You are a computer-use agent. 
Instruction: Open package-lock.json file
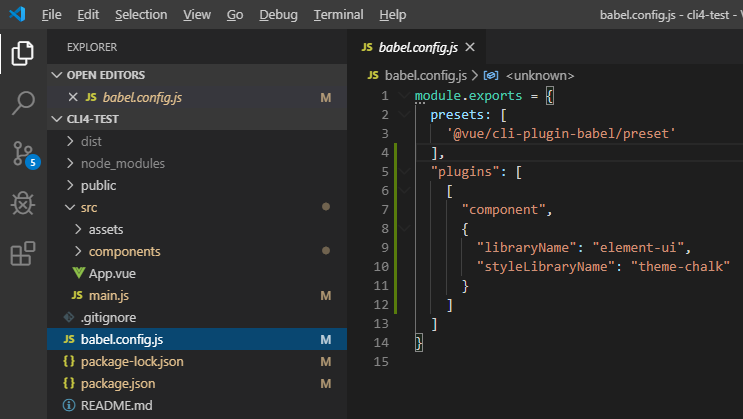[x=197, y=362]
